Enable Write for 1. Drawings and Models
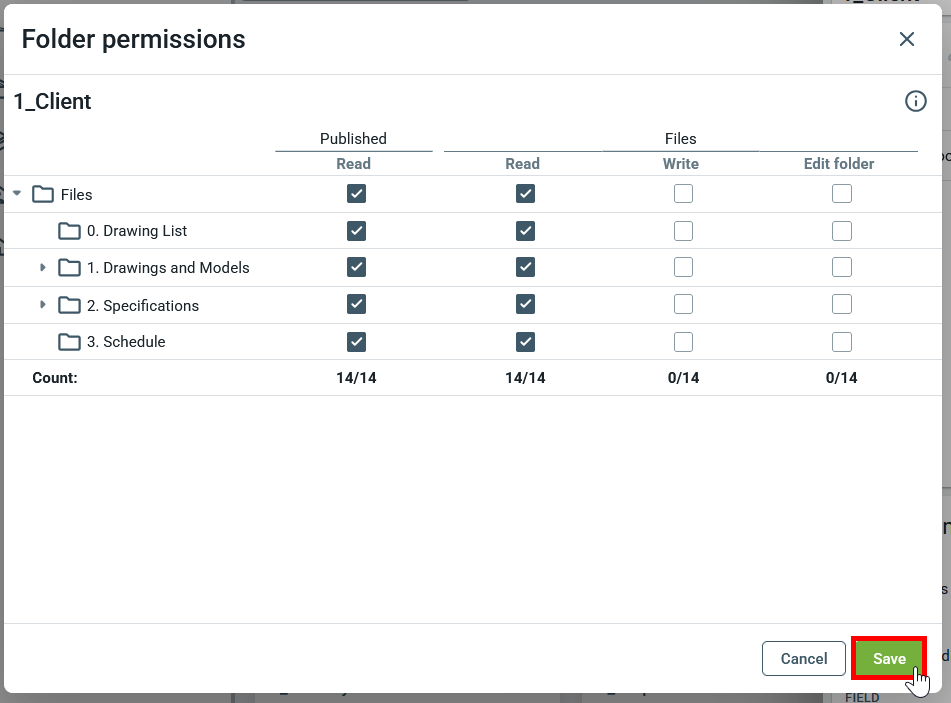Screen dimensions: 951x703 (x=683, y=268)
